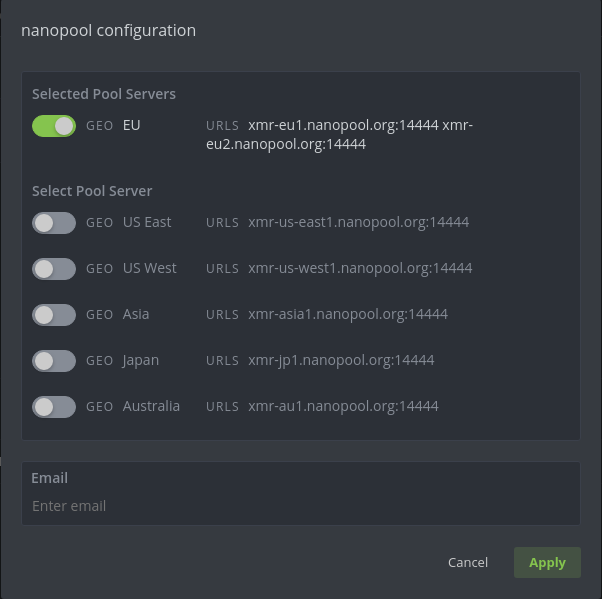Click the xmr-jp1.nanopool.org:14444 URL text
Screen dimensions: 602x599
tap(341, 360)
